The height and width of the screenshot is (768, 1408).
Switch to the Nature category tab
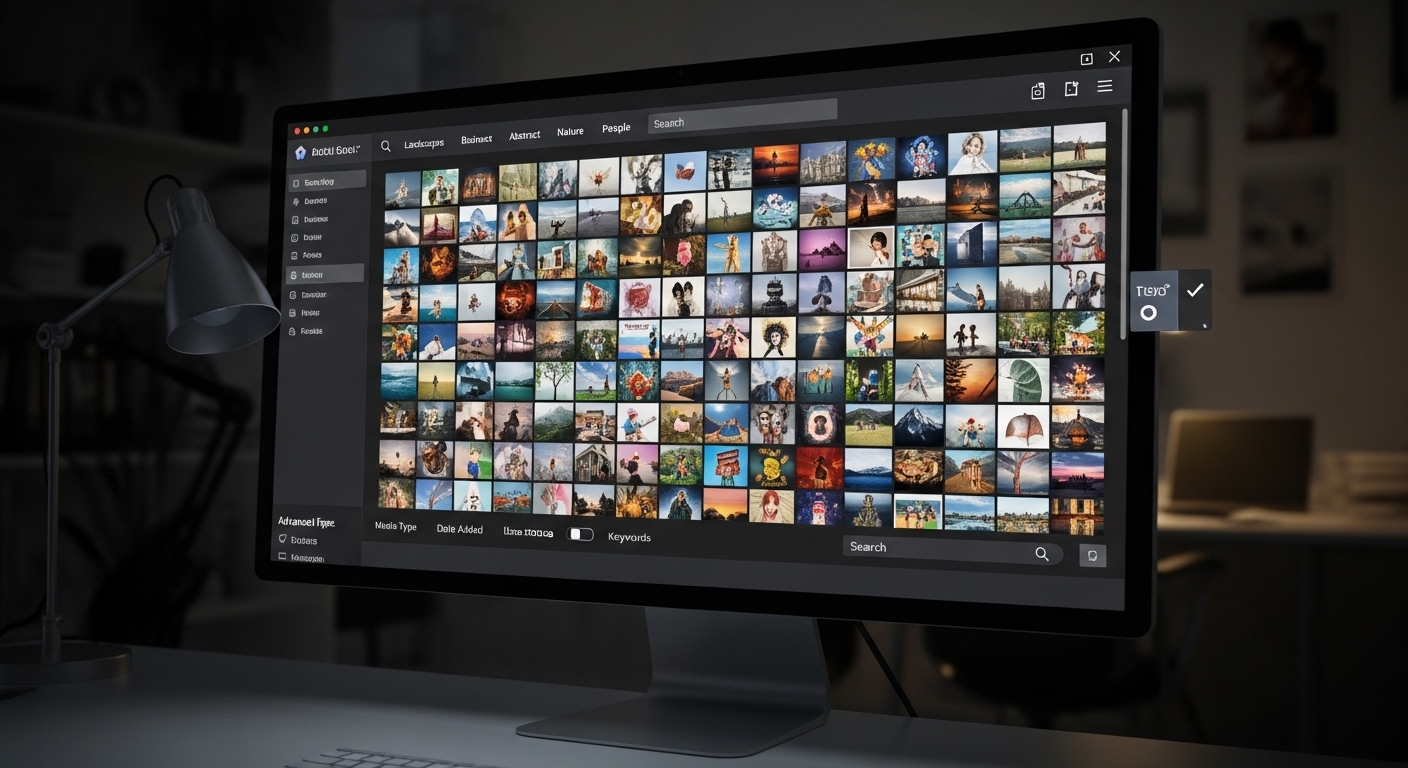pos(570,132)
